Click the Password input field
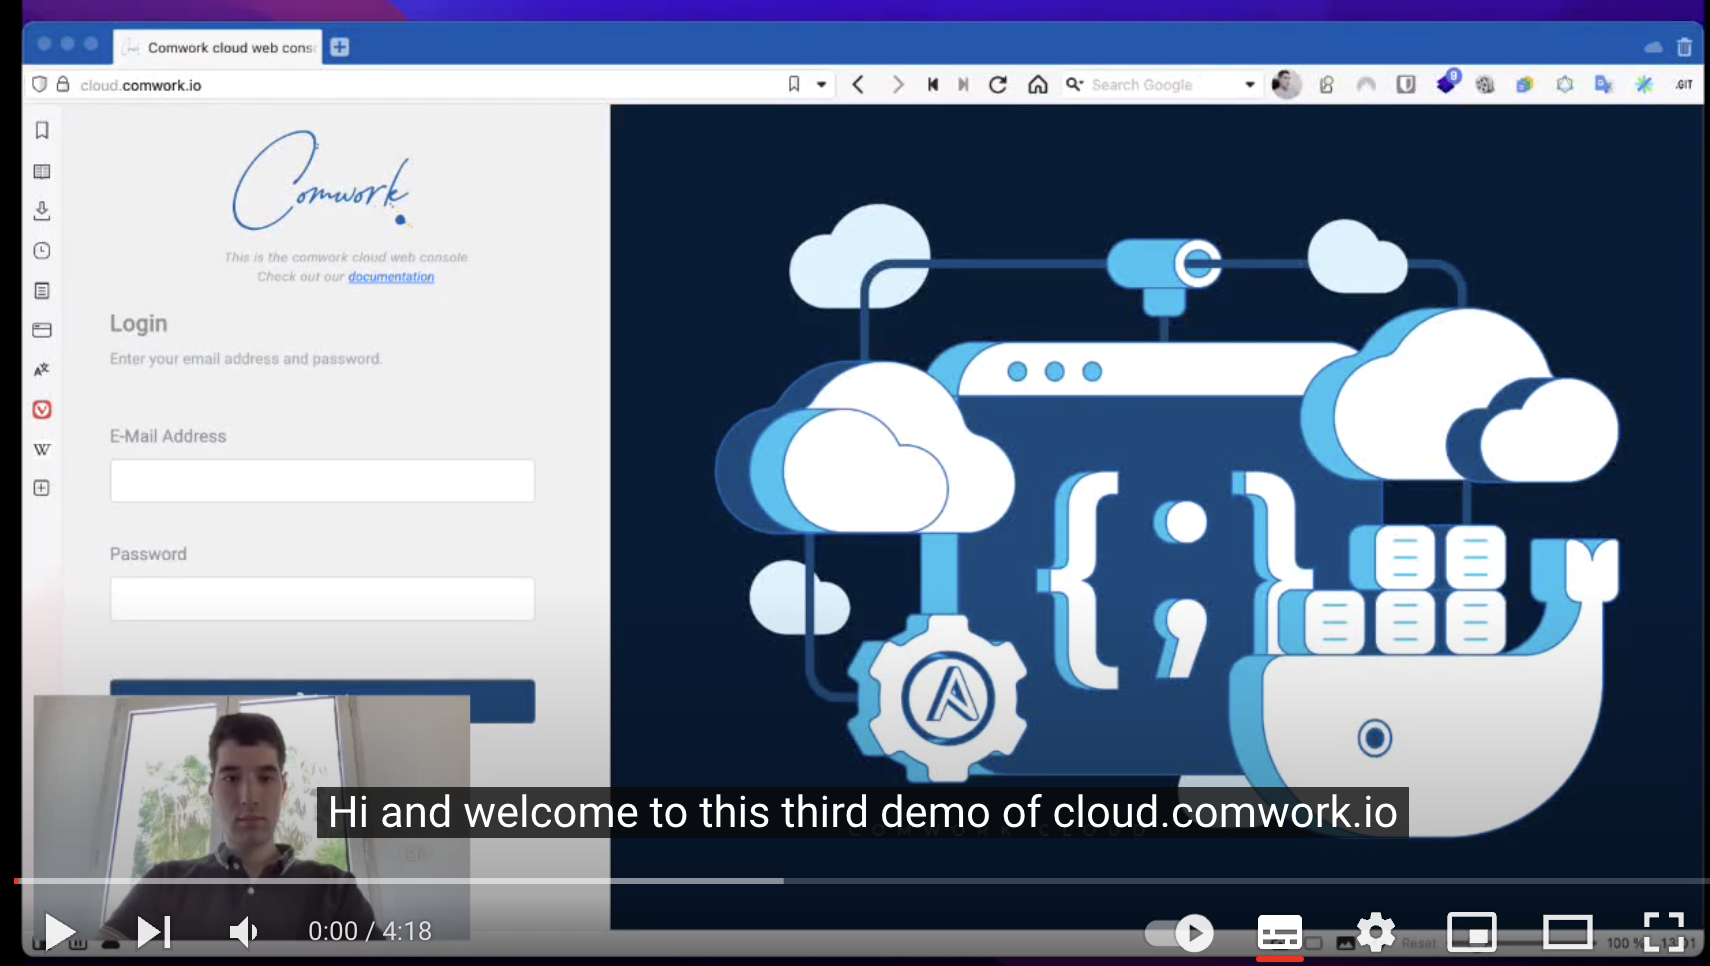The height and width of the screenshot is (966, 1710). click(x=322, y=599)
